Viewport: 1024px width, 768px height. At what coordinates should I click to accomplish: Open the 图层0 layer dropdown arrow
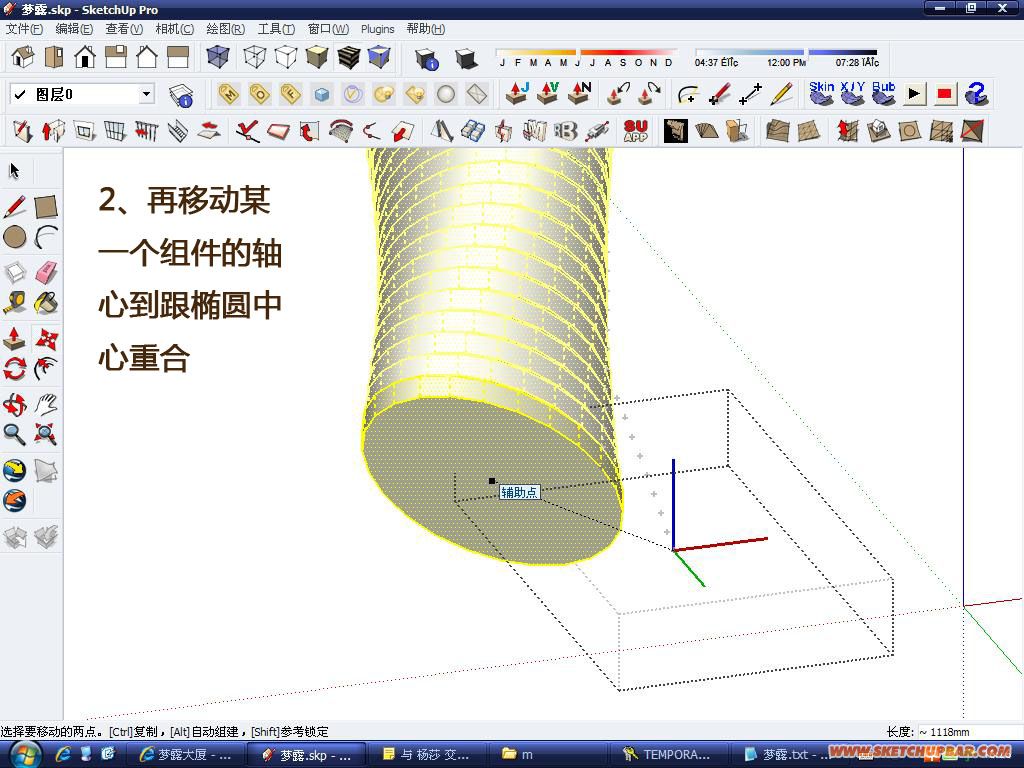[146, 94]
